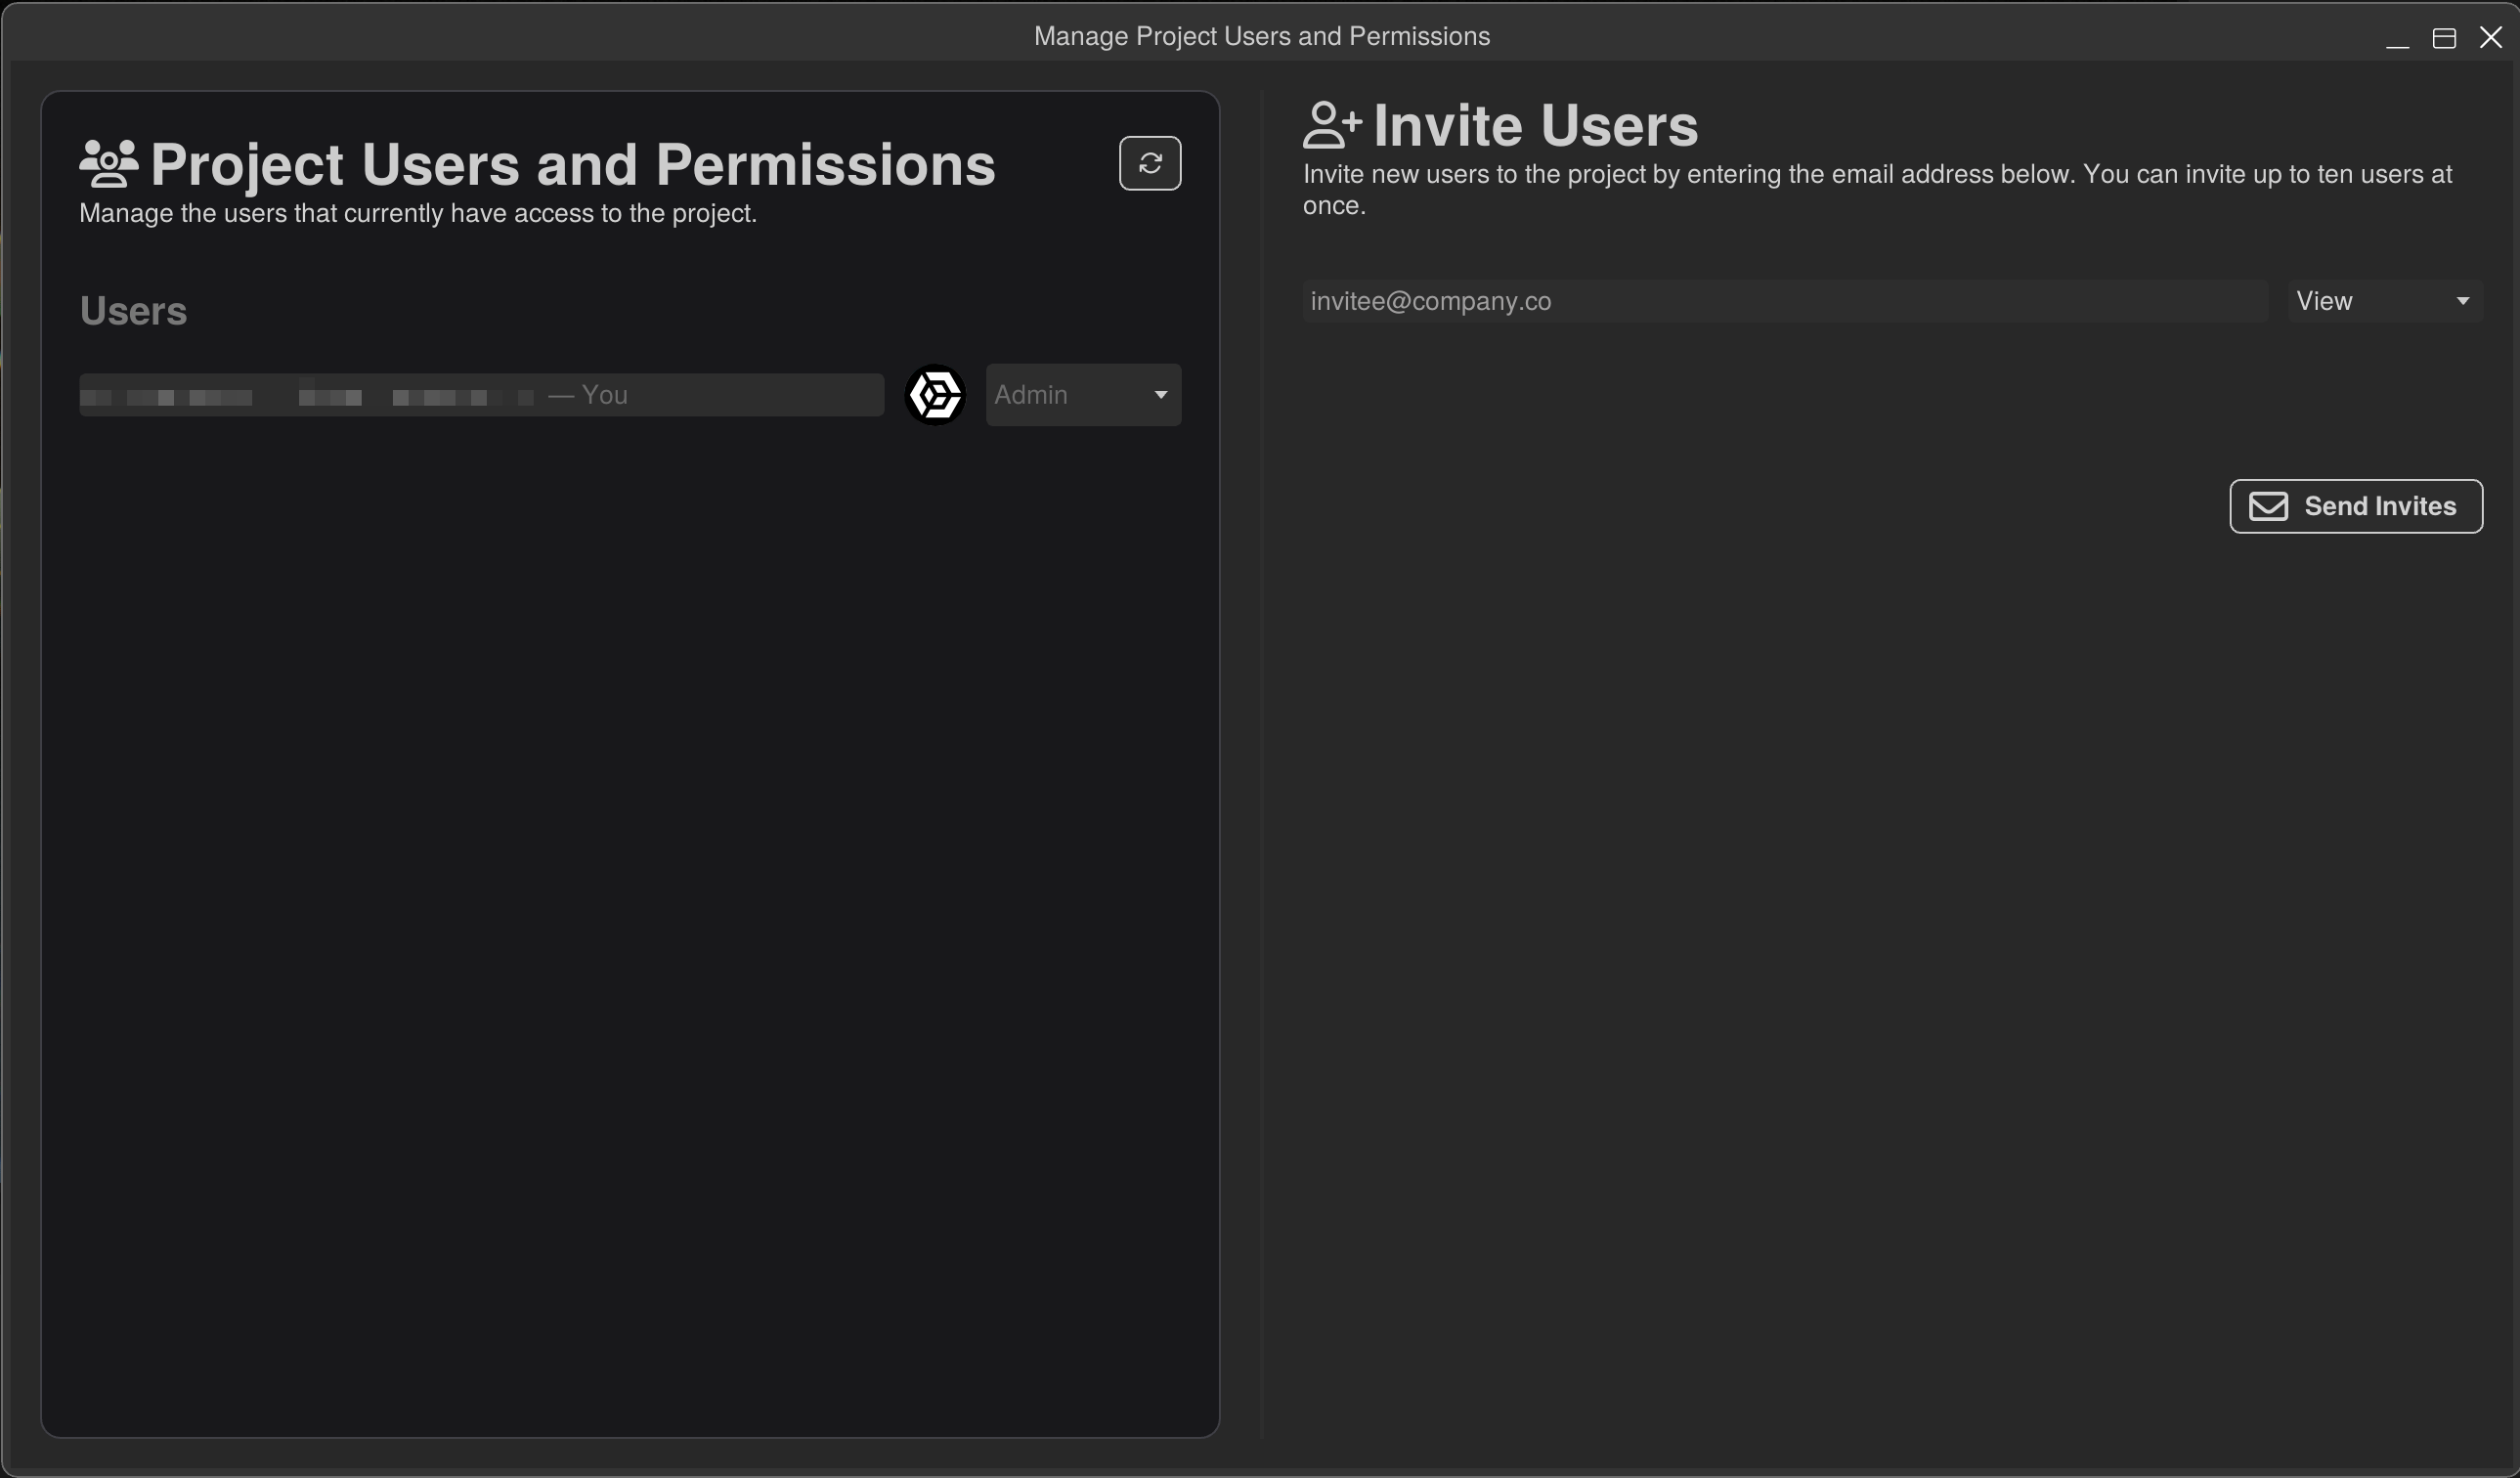Click the envelope icon inside Send Invites

pyautogui.click(x=2269, y=505)
